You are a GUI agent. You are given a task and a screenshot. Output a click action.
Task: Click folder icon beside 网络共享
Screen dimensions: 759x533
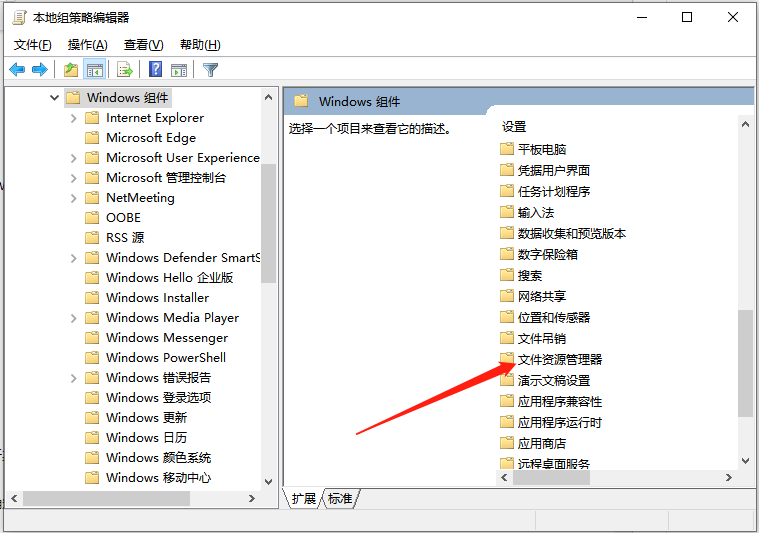click(x=507, y=295)
